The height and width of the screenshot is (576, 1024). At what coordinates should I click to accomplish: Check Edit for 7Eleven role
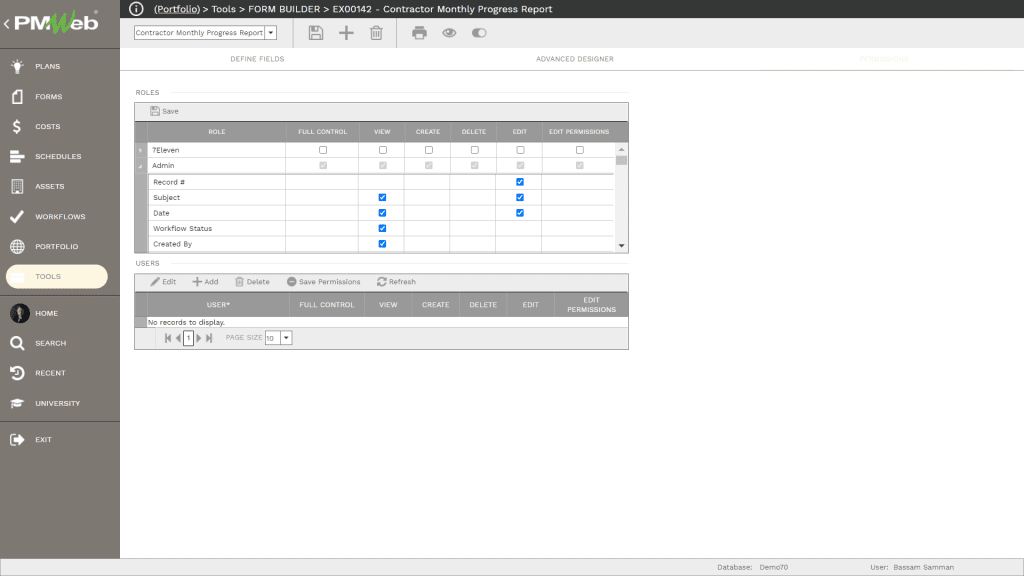click(520, 150)
